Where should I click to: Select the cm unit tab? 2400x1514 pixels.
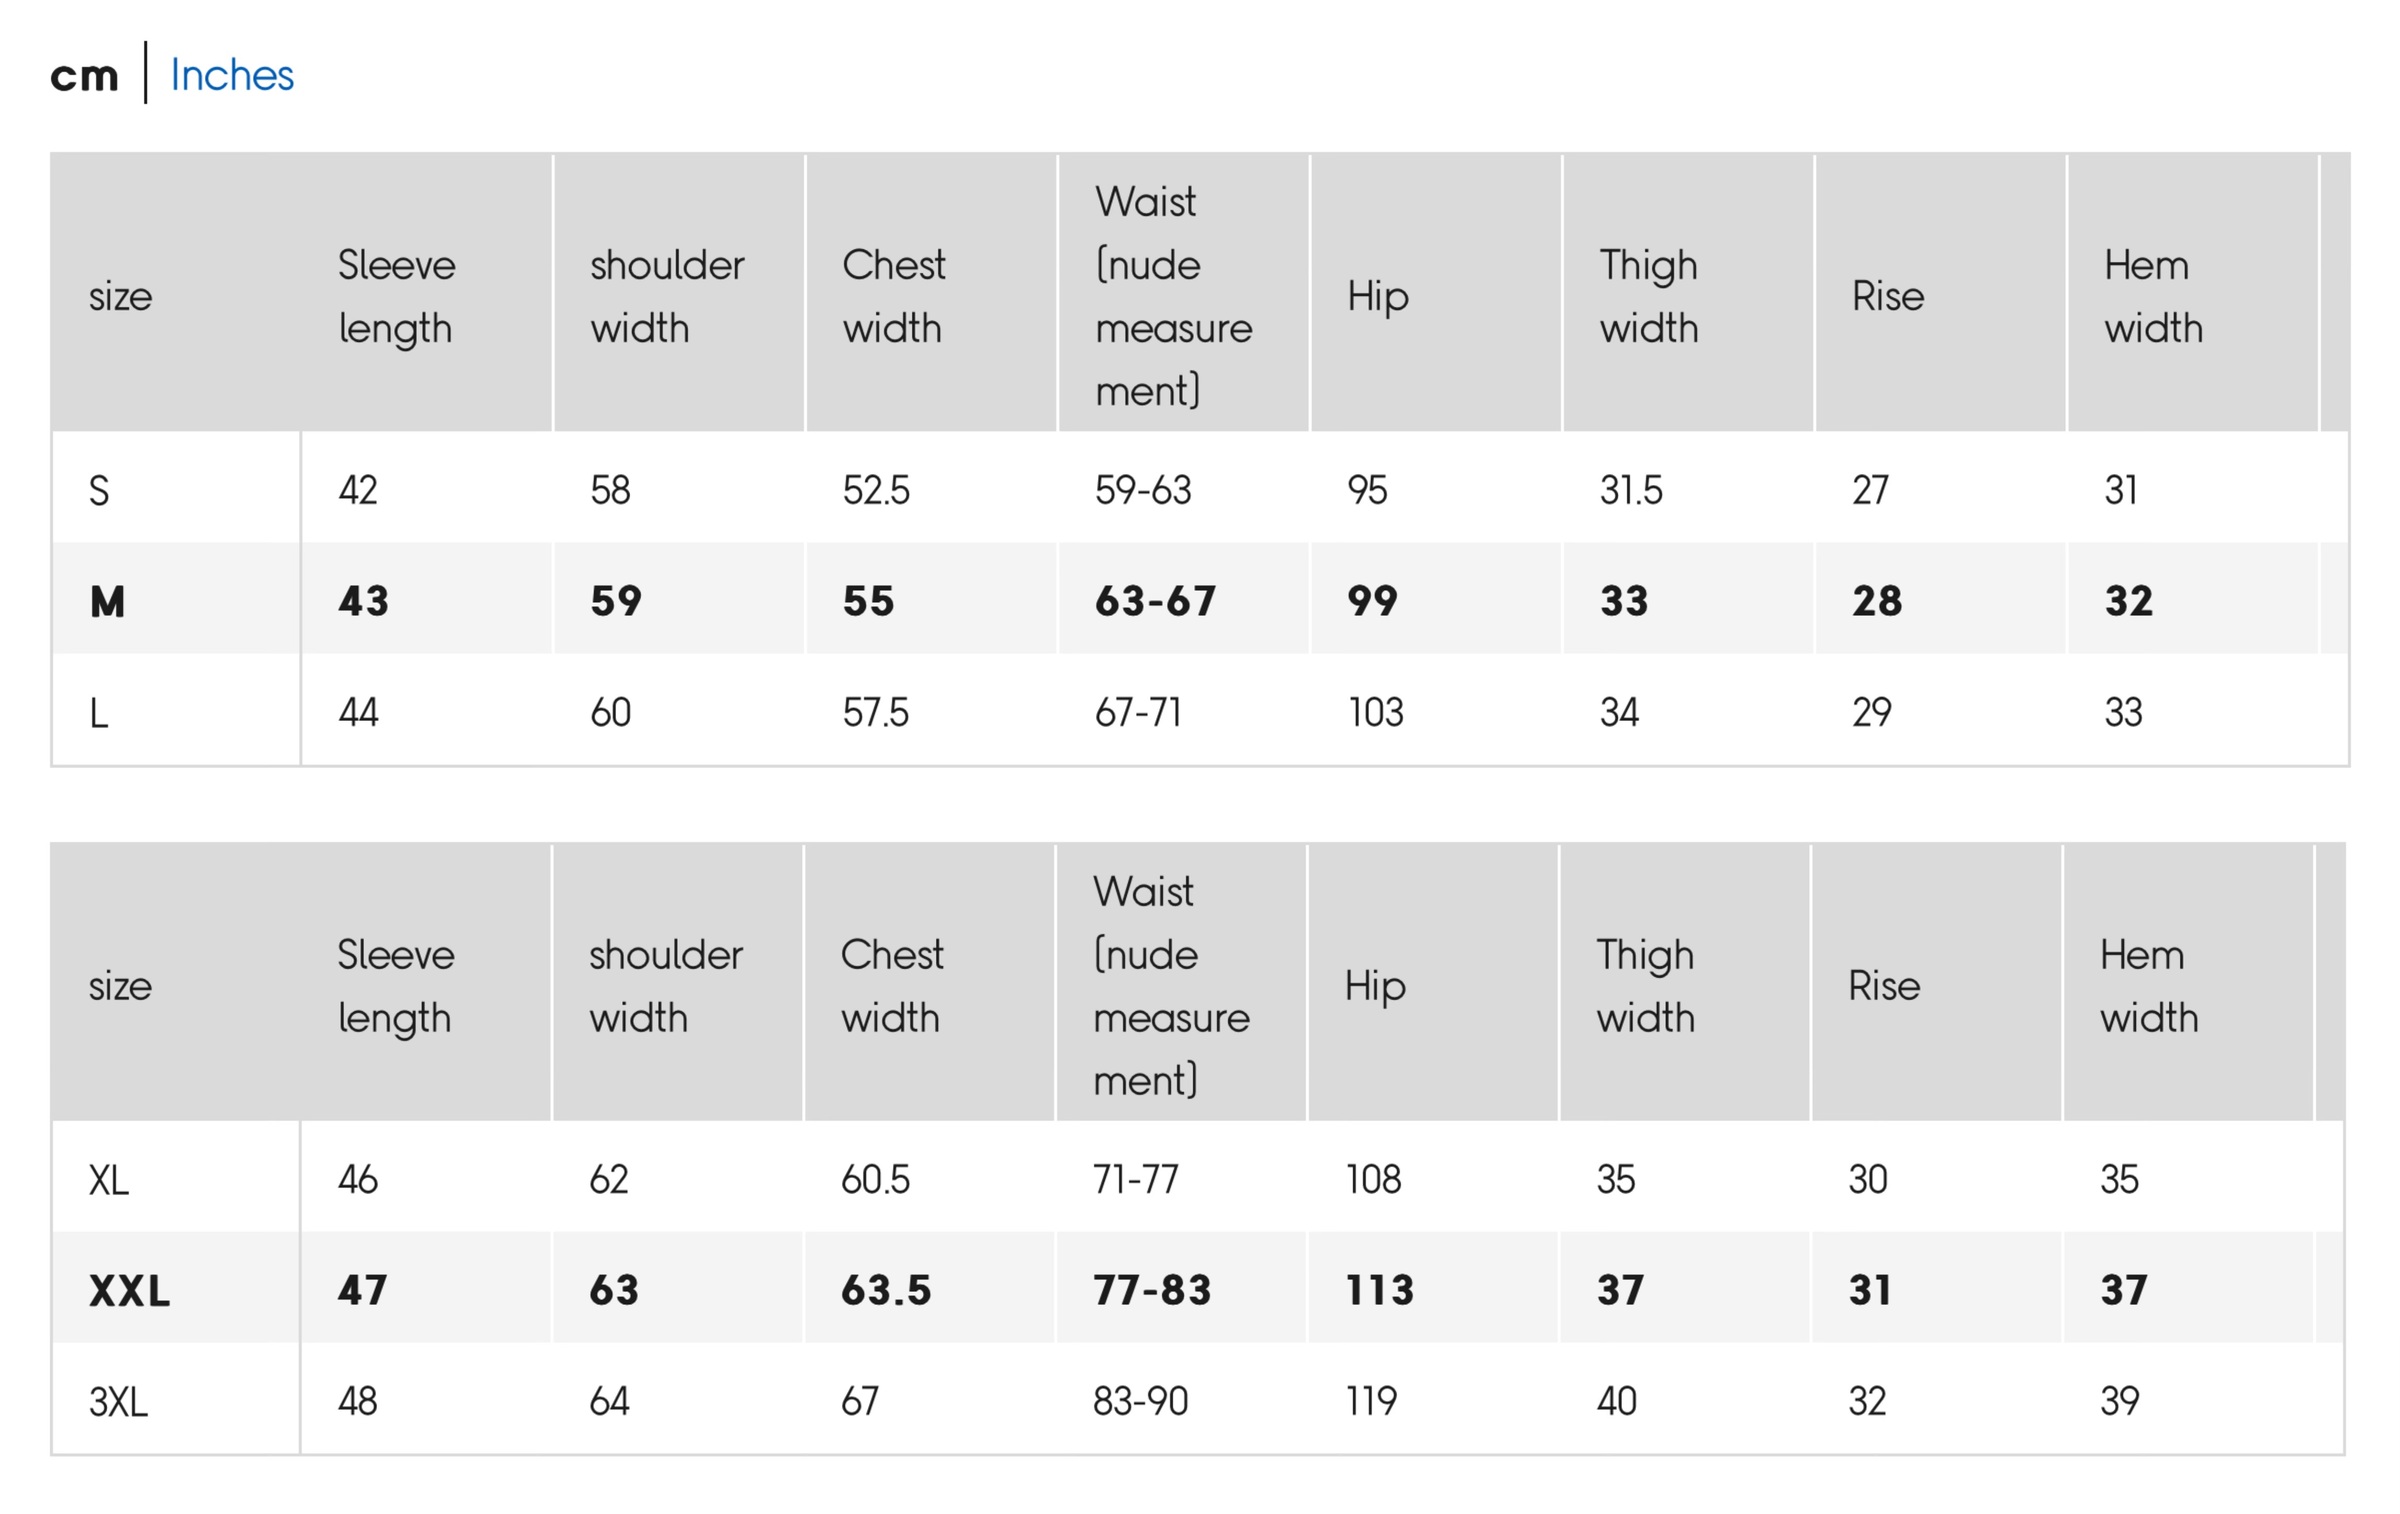(x=84, y=76)
